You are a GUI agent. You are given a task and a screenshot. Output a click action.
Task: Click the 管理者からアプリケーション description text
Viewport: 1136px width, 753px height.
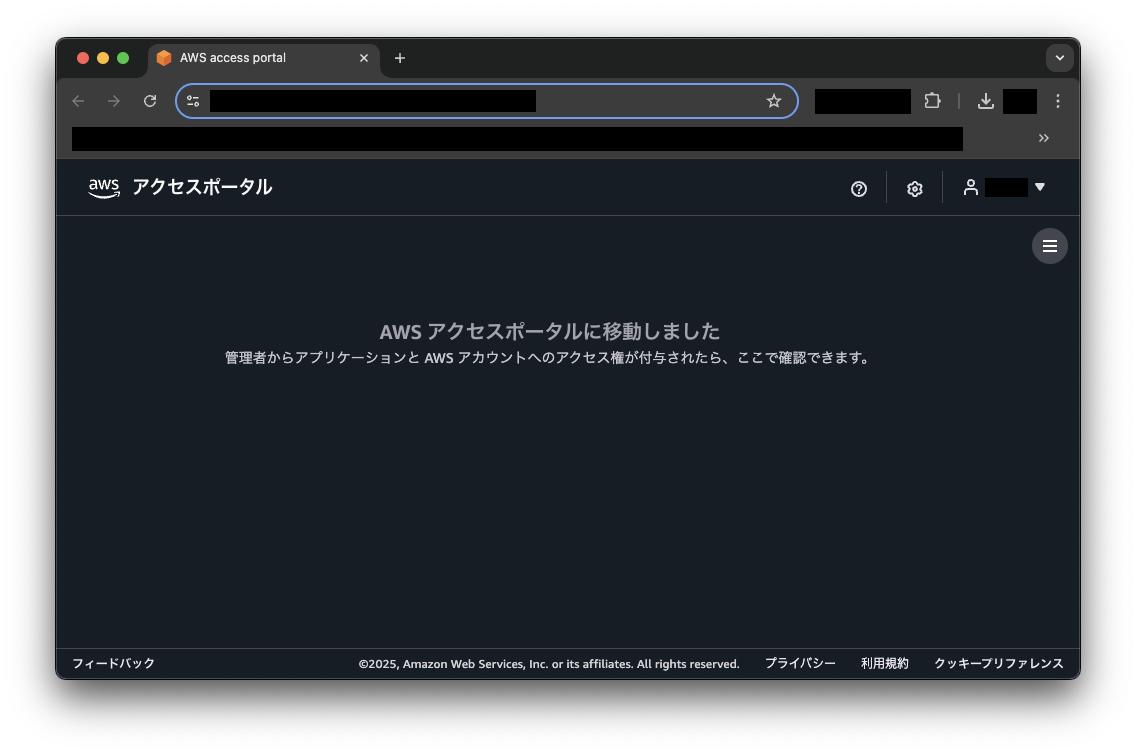coord(548,357)
